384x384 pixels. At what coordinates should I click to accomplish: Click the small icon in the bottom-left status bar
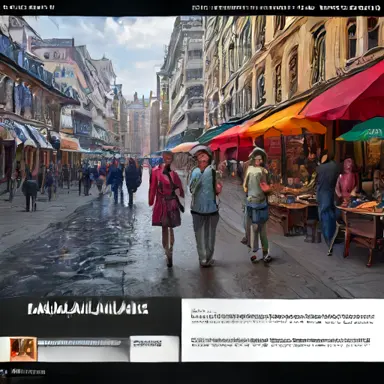point(3,371)
